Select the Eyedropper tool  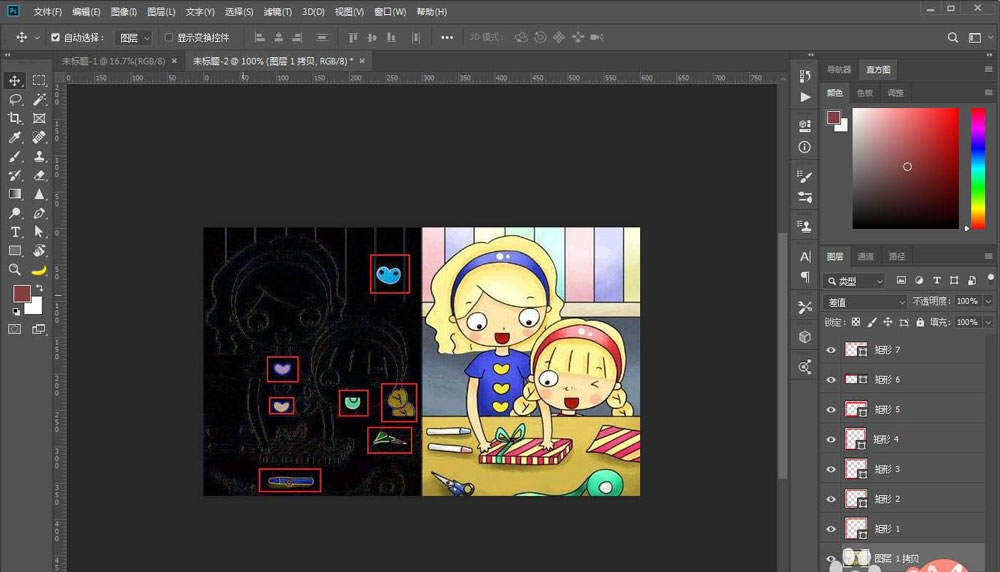[15, 137]
